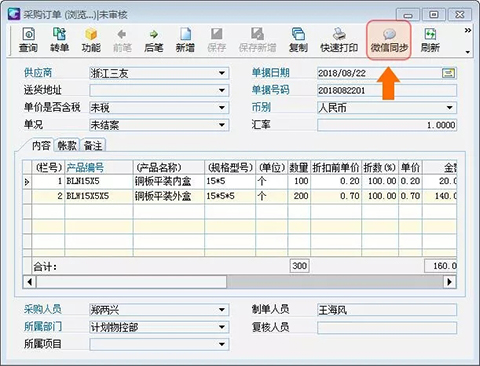The width and height of the screenshot is (480, 366).
Task: Click the application icon in title bar
Action: [x=14, y=14]
